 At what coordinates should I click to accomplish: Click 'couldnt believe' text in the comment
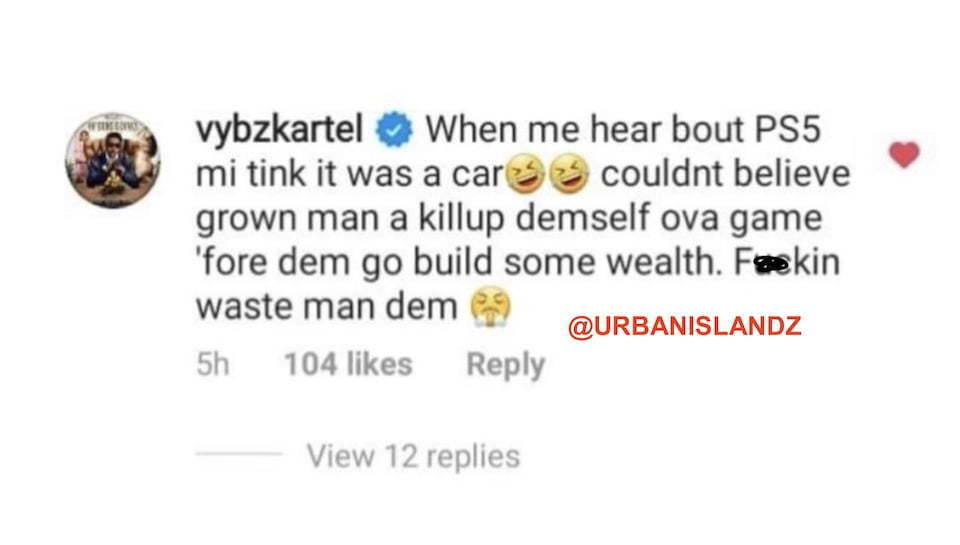tap(726, 174)
